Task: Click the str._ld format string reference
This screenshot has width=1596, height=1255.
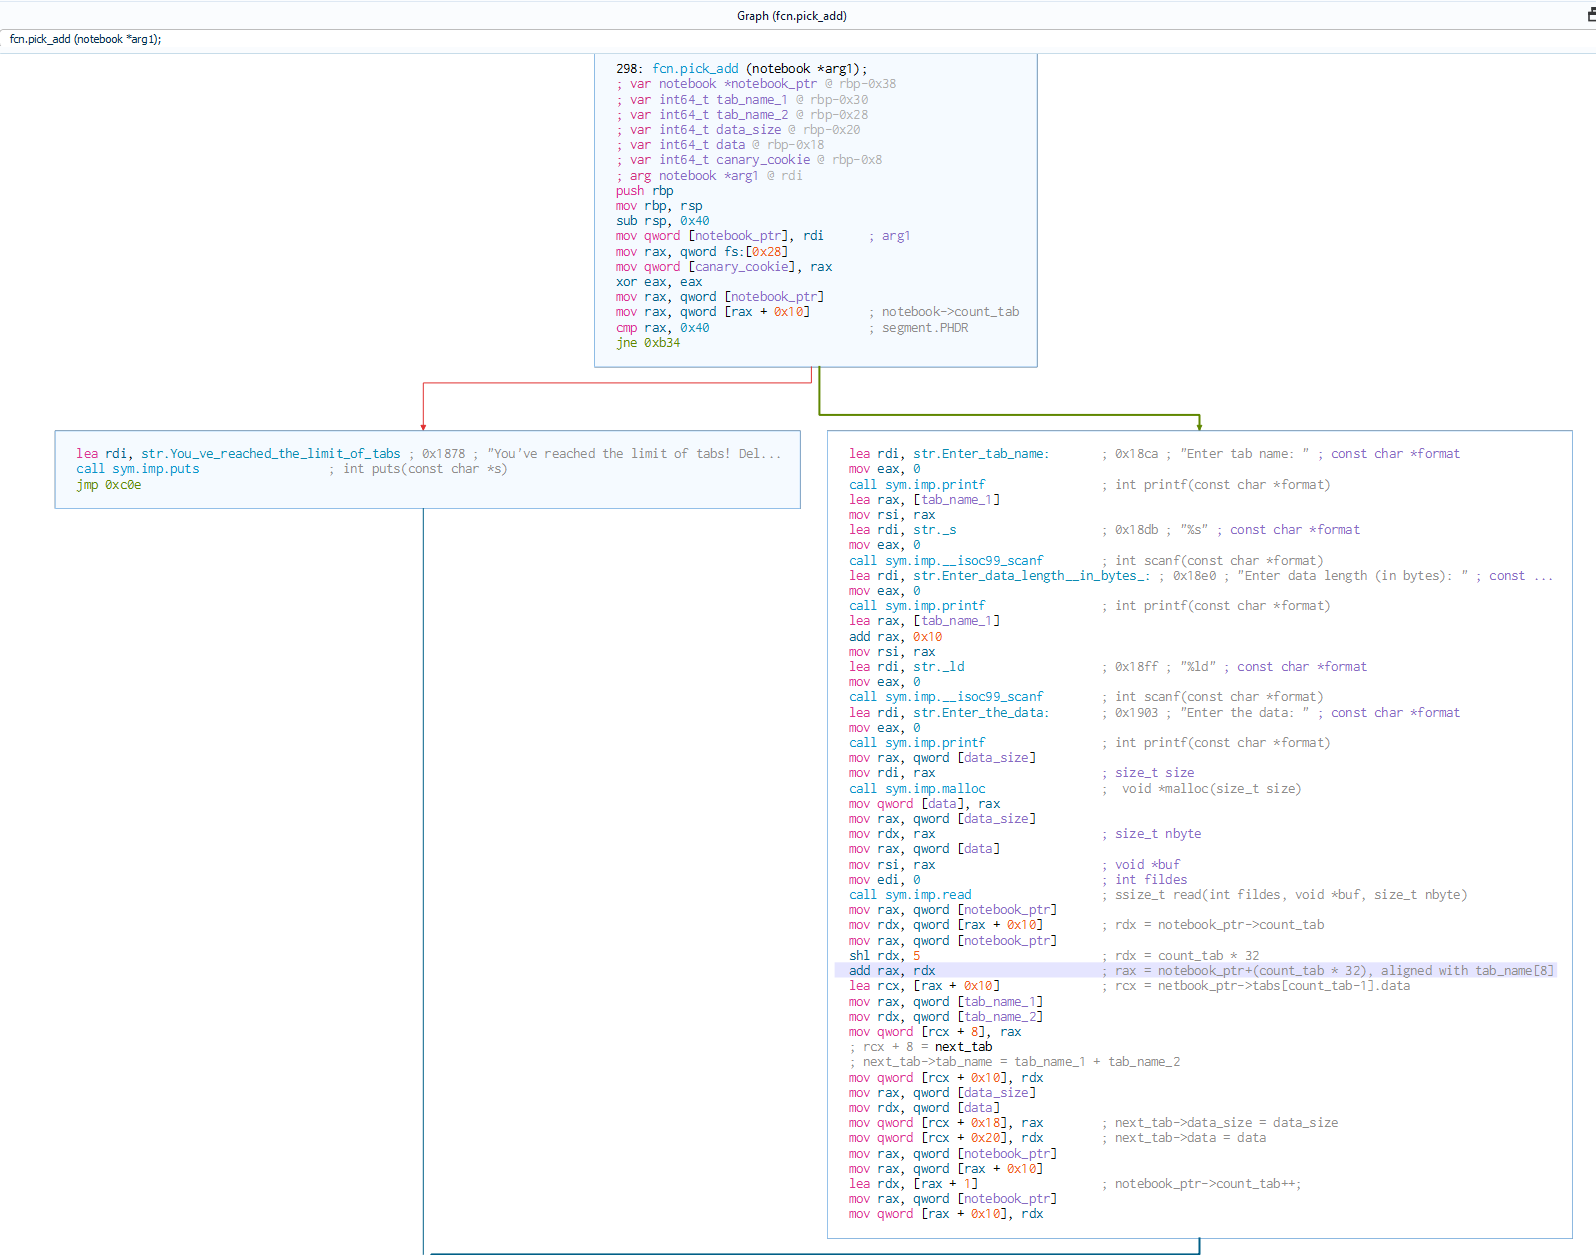Action: coord(938,667)
